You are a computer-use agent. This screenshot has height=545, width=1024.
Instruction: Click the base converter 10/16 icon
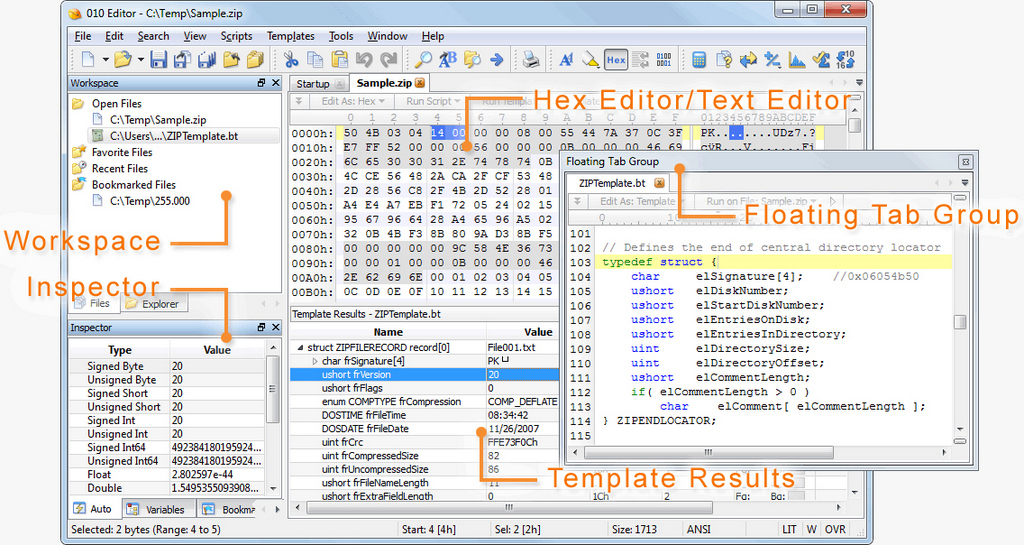point(846,60)
